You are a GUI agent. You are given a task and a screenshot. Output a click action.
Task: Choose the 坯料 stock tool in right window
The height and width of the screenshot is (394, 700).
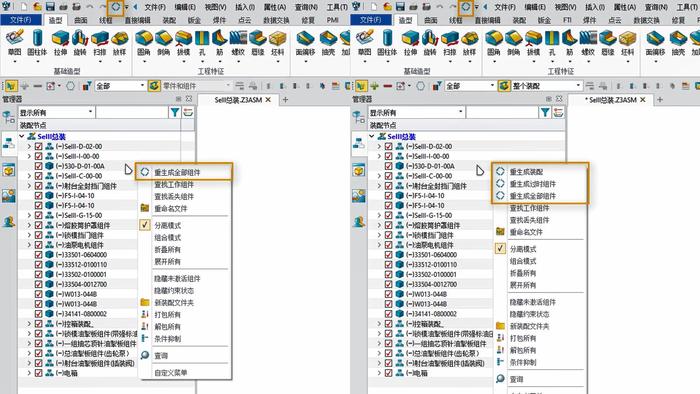[627, 43]
